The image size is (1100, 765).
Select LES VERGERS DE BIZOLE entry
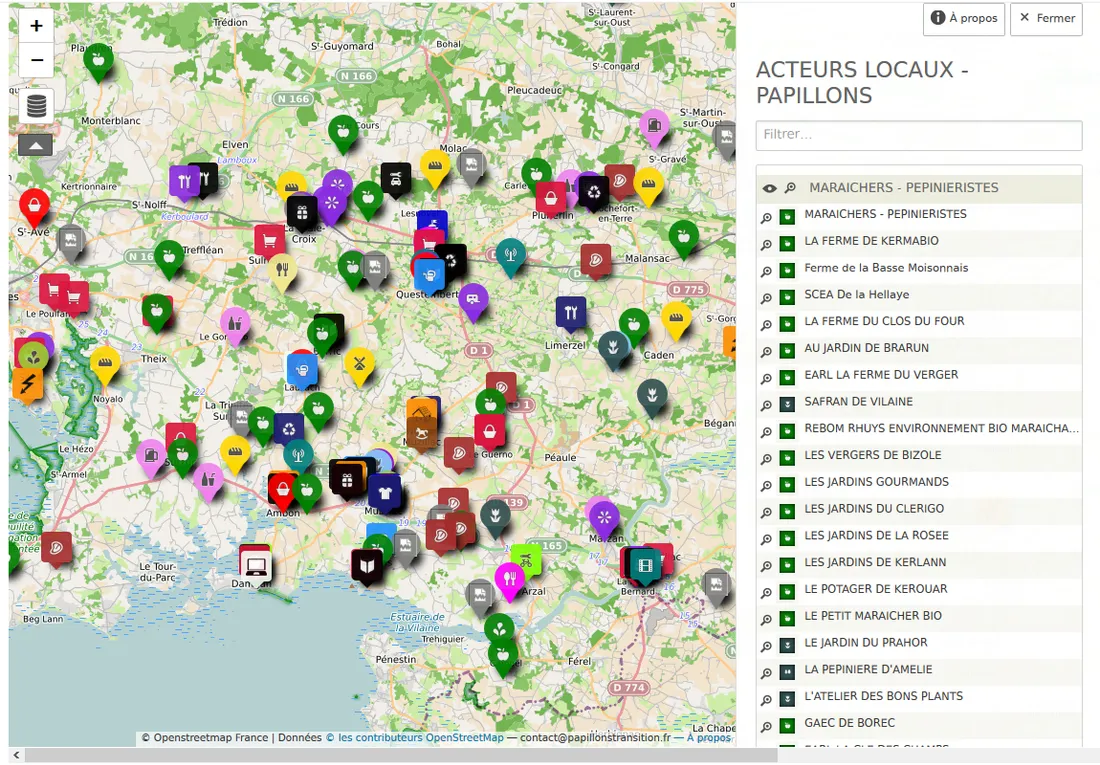tap(872, 455)
